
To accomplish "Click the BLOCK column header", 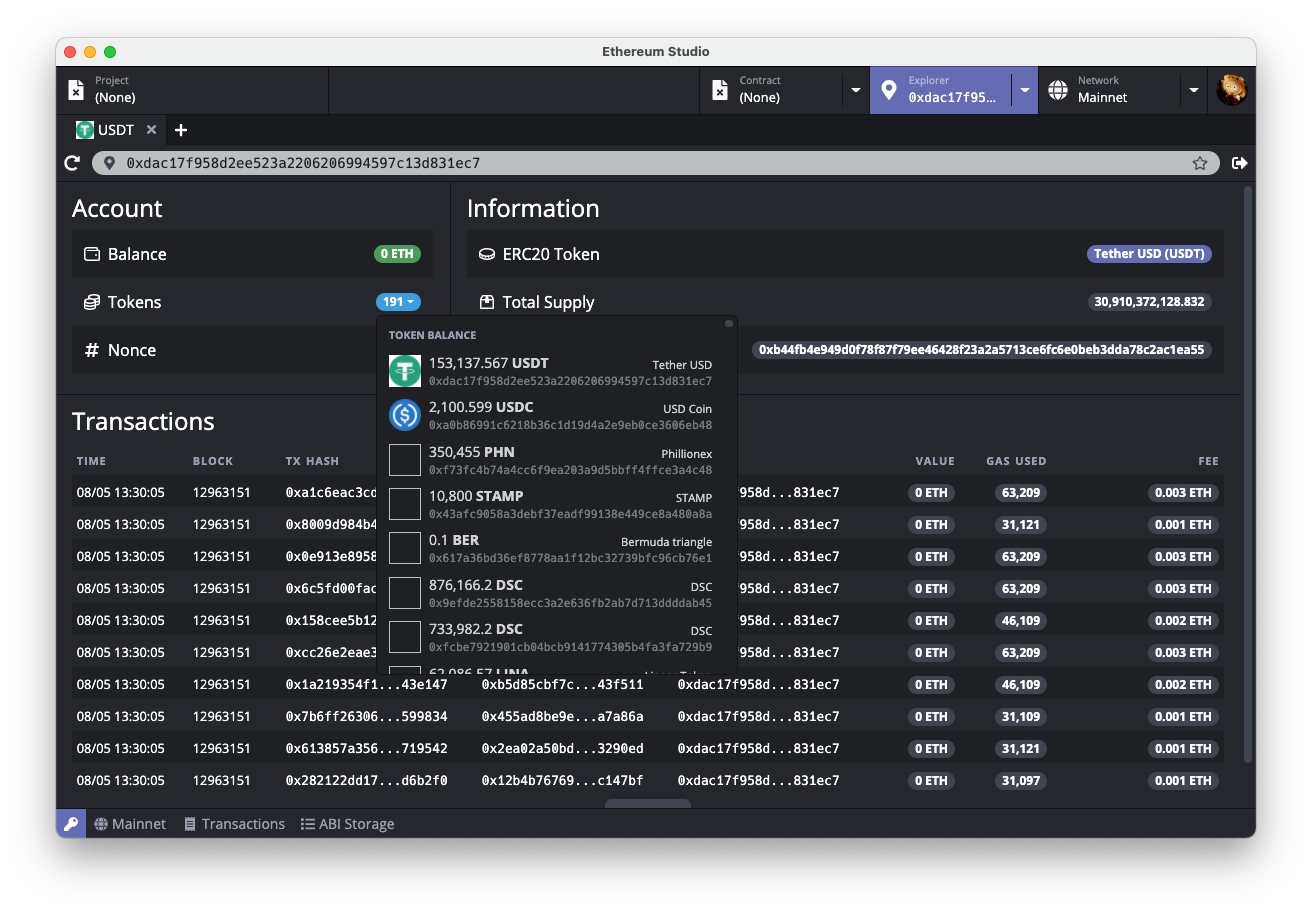I will (213, 461).
